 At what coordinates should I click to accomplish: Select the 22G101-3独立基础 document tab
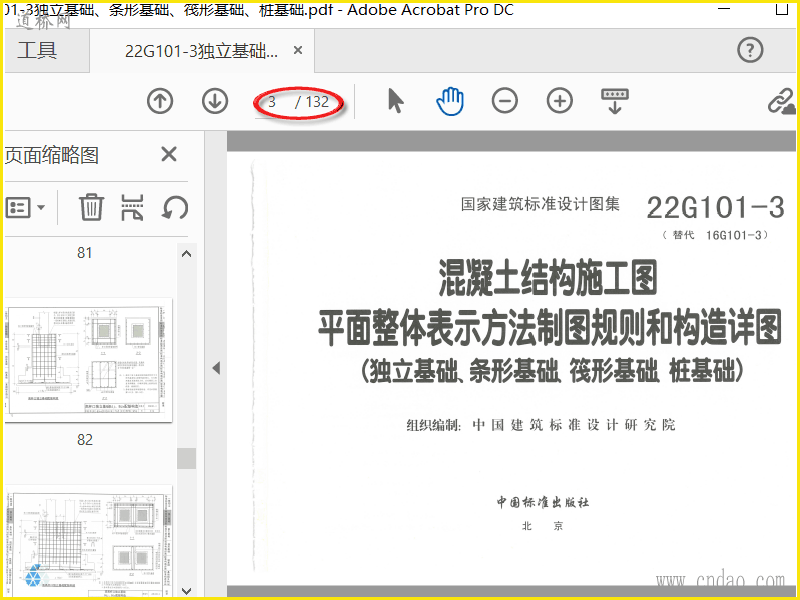tap(201, 51)
